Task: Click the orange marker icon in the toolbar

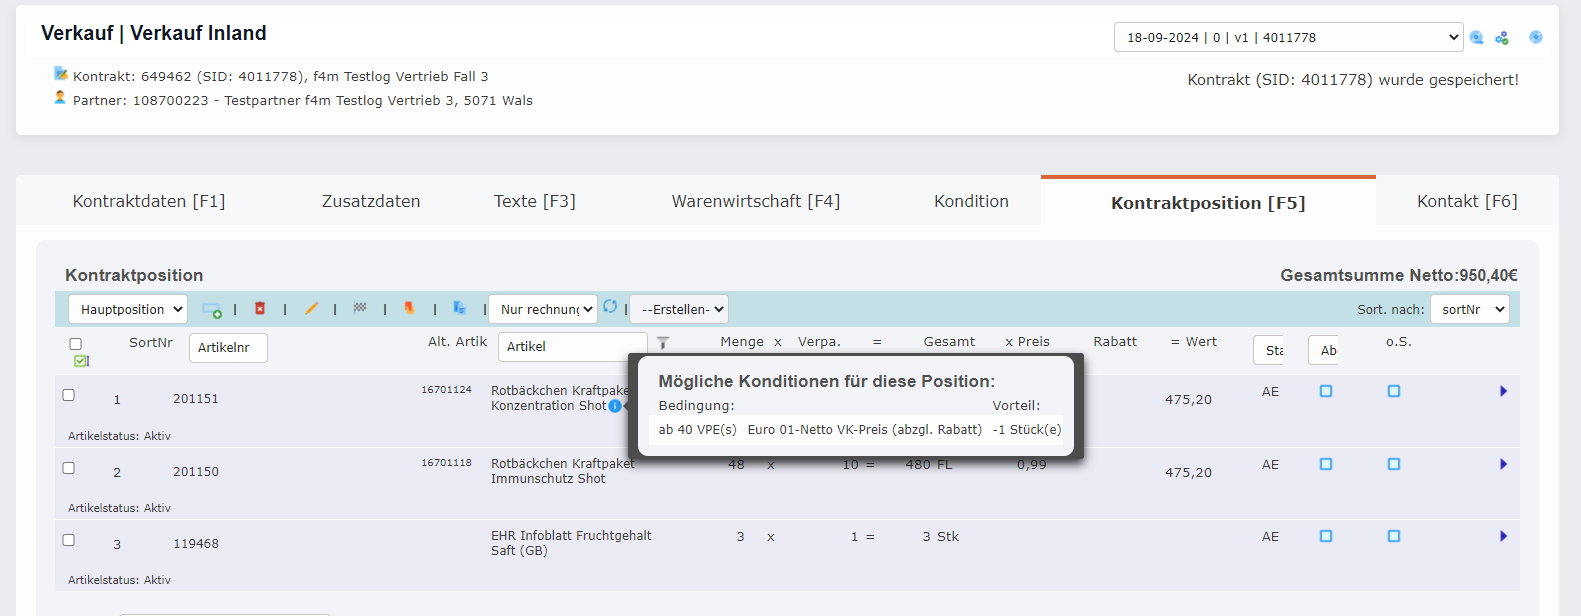Action: pos(409,308)
